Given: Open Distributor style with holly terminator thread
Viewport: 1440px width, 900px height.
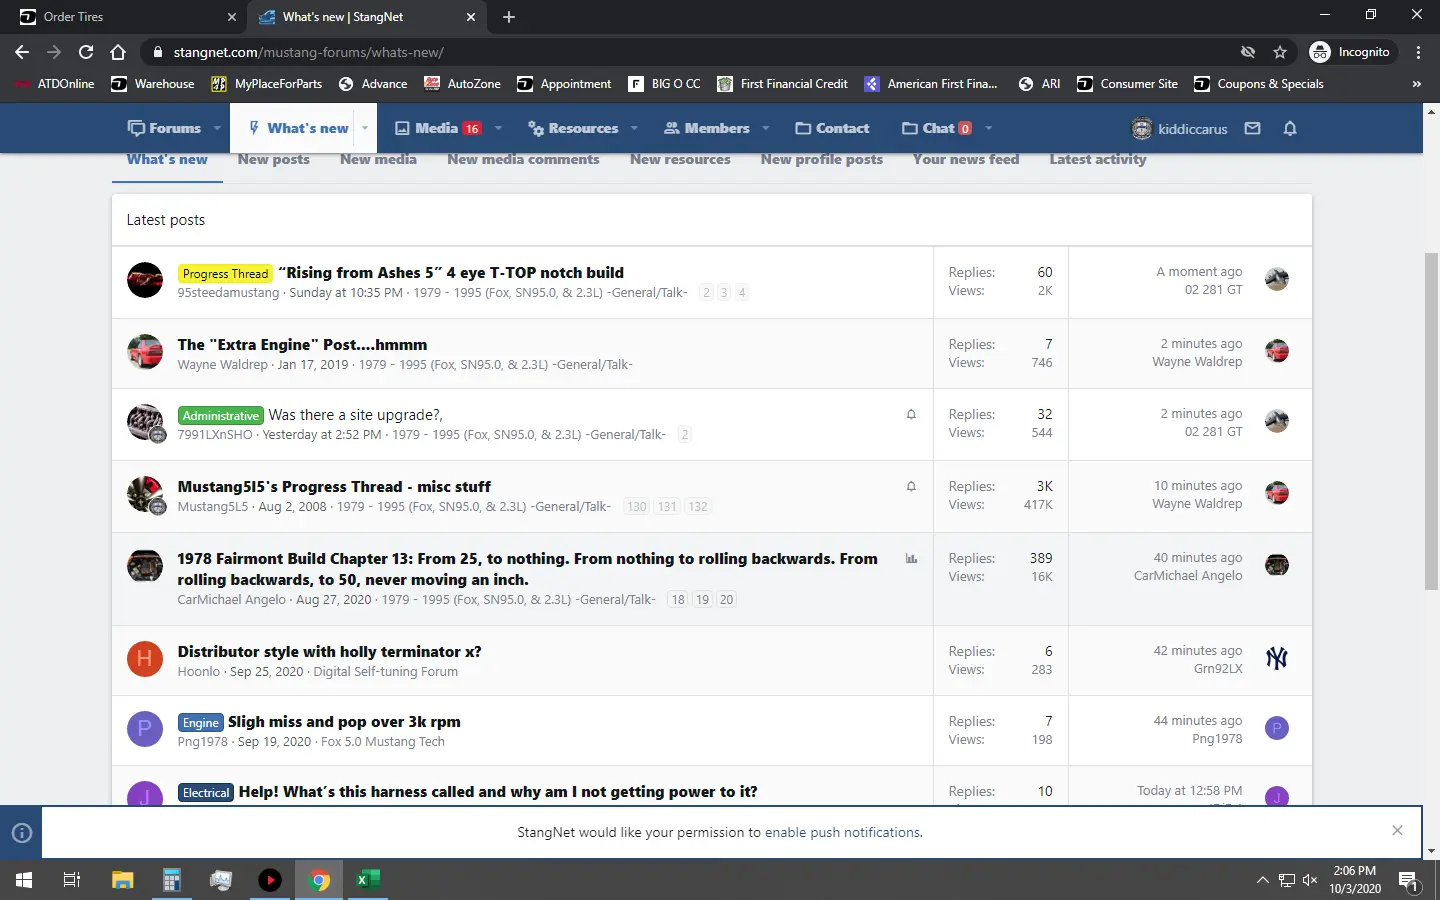Looking at the screenshot, I should (x=329, y=651).
